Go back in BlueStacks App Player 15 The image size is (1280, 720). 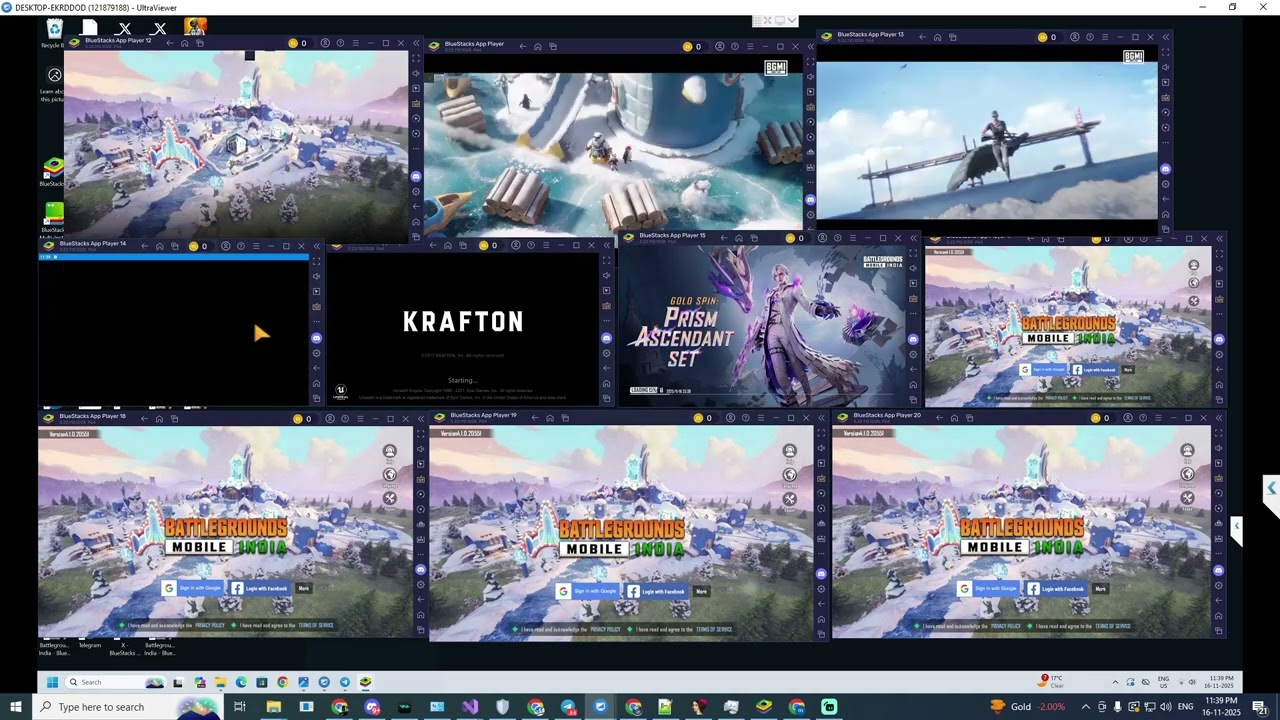tap(726, 238)
